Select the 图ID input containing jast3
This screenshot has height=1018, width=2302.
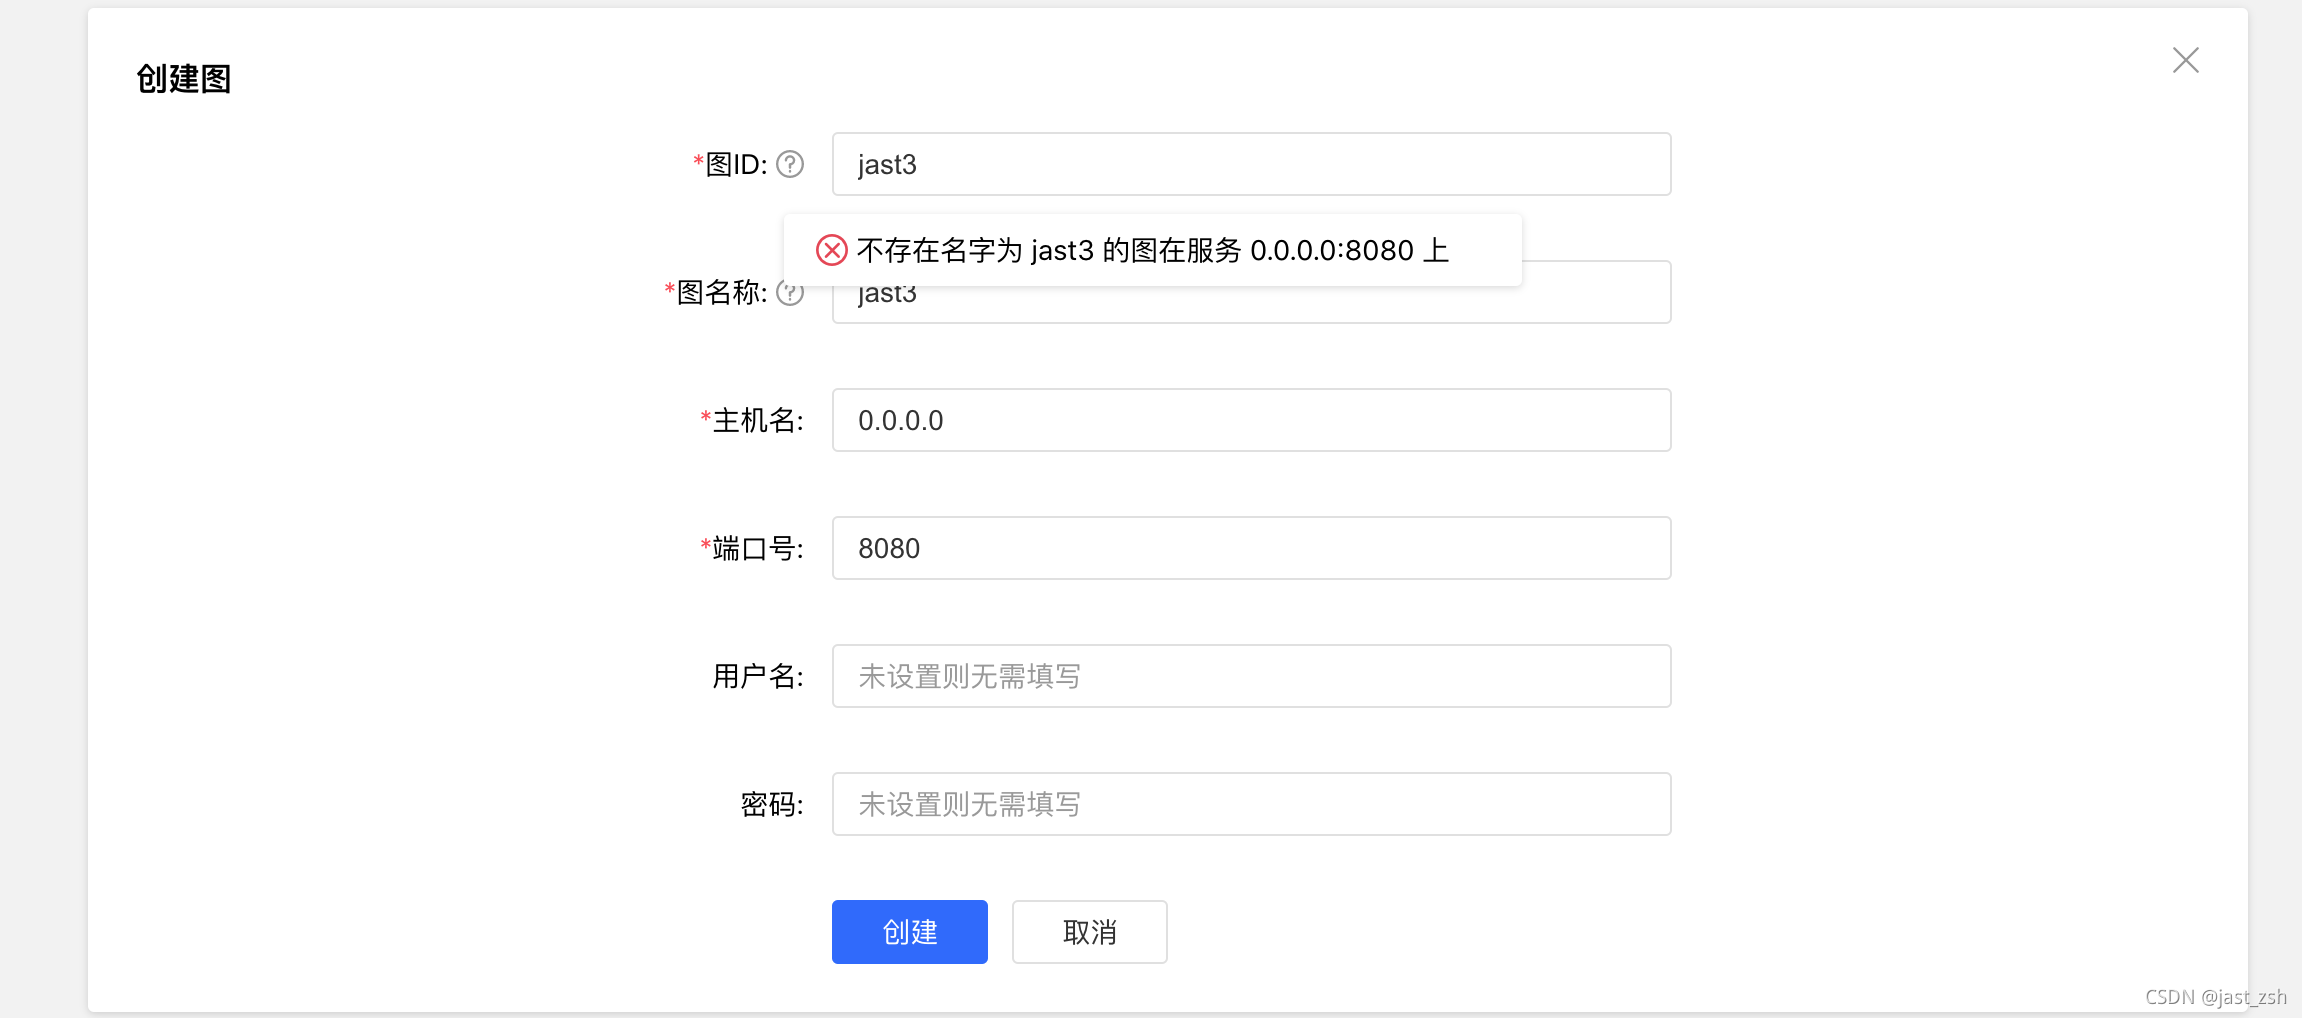(x=1250, y=163)
